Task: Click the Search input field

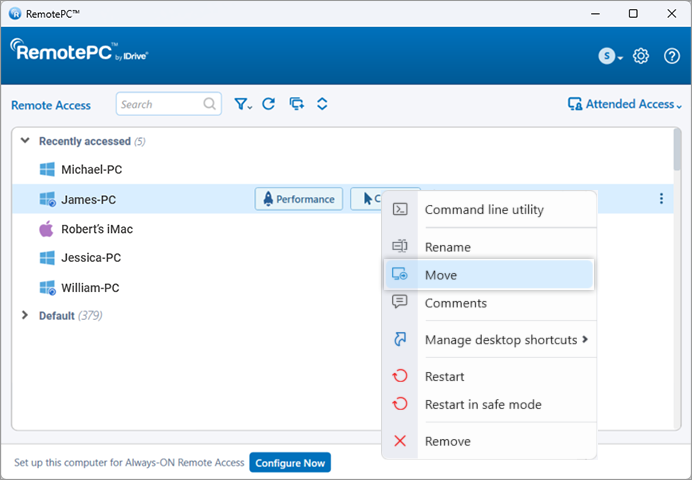Action: coord(158,104)
